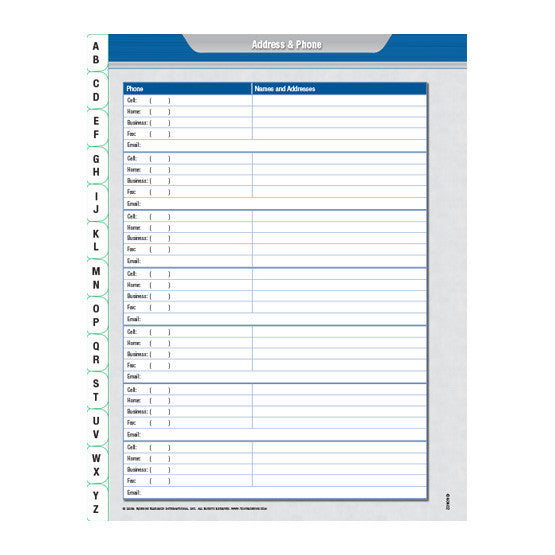This screenshot has height=555, width=555.
Task: Click the Address & Phone page title
Action: (287, 45)
